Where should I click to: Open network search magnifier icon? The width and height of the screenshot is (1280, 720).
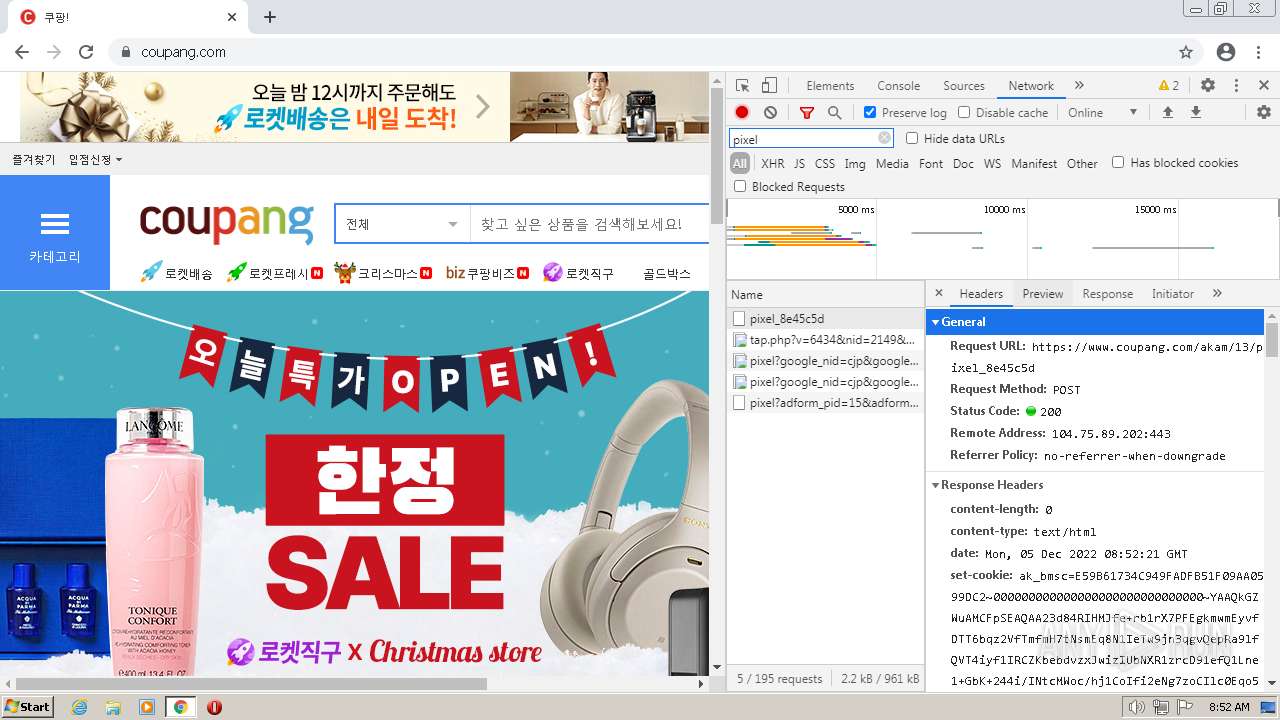pyautogui.click(x=834, y=113)
